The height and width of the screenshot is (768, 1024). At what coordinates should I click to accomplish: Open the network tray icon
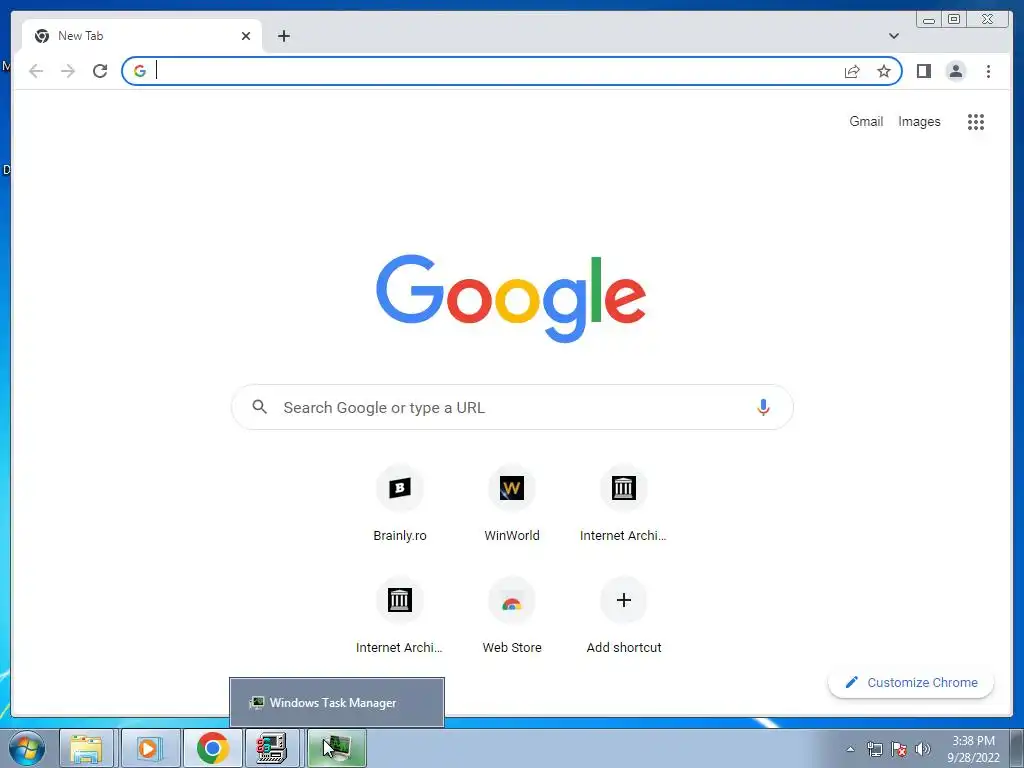click(x=874, y=749)
